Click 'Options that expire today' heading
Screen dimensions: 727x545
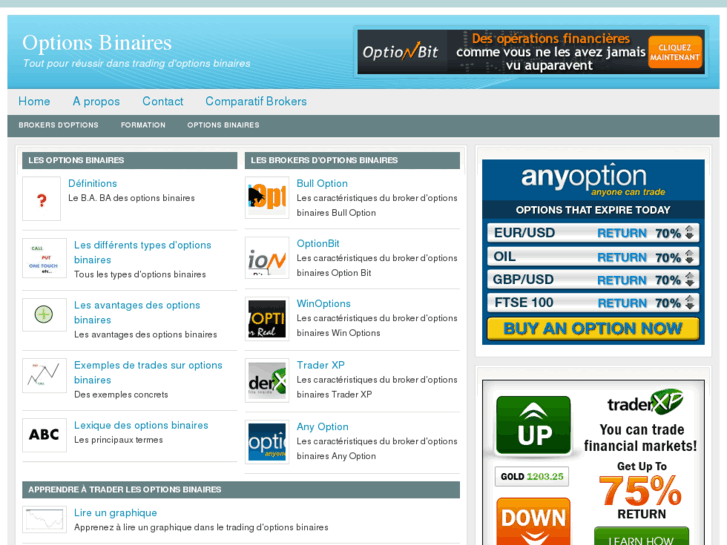pos(593,210)
